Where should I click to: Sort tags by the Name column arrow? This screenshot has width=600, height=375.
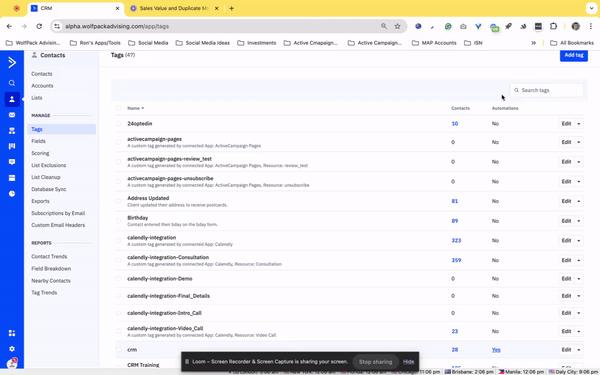click(143, 108)
